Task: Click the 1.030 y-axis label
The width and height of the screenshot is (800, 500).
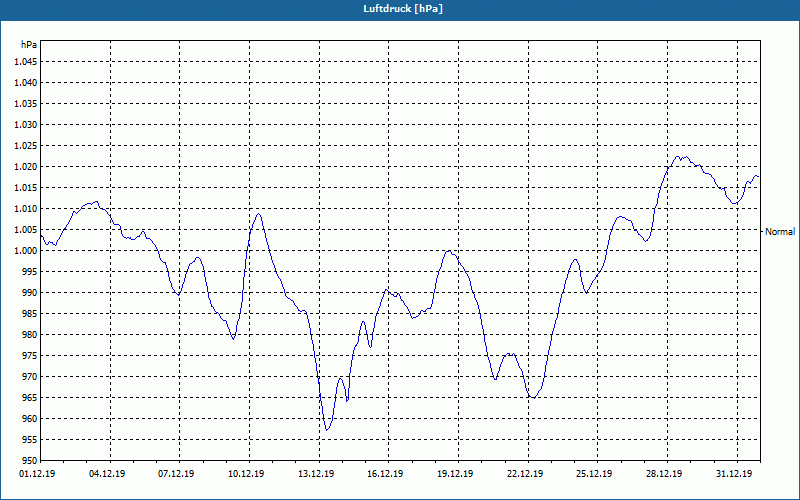Action: pyautogui.click(x=25, y=124)
